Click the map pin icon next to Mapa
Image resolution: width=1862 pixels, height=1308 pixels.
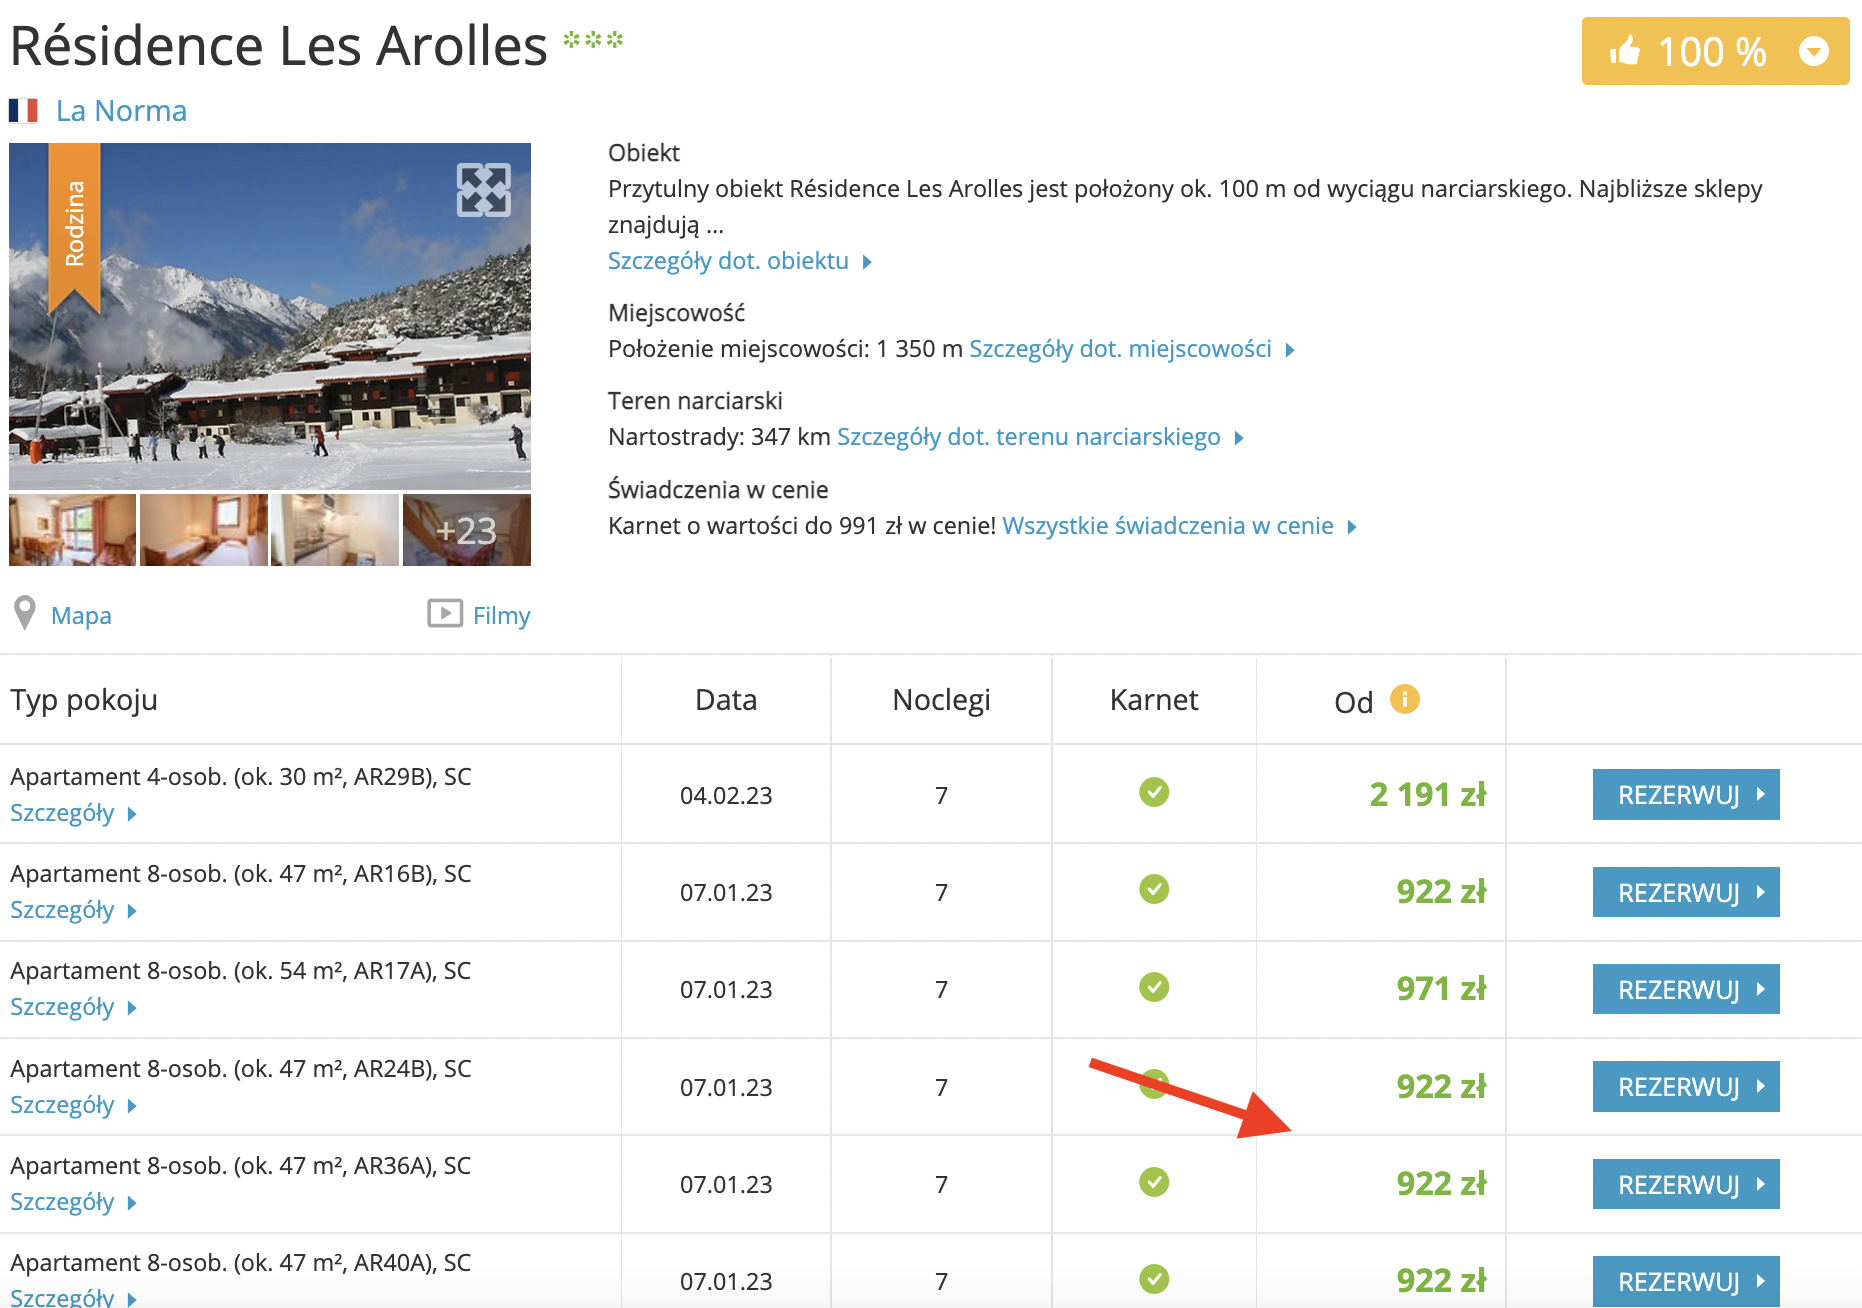point(25,613)
